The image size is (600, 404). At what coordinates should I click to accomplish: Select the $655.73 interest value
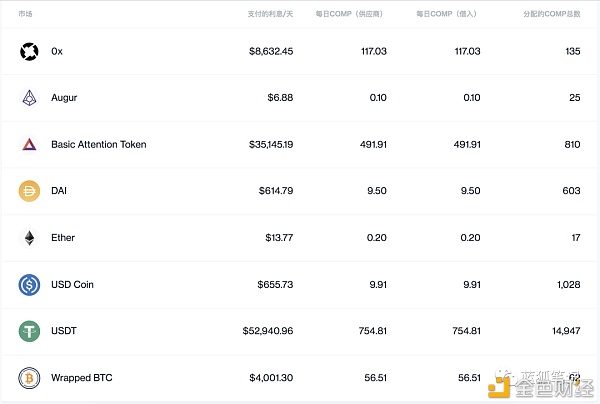[276, 285]
